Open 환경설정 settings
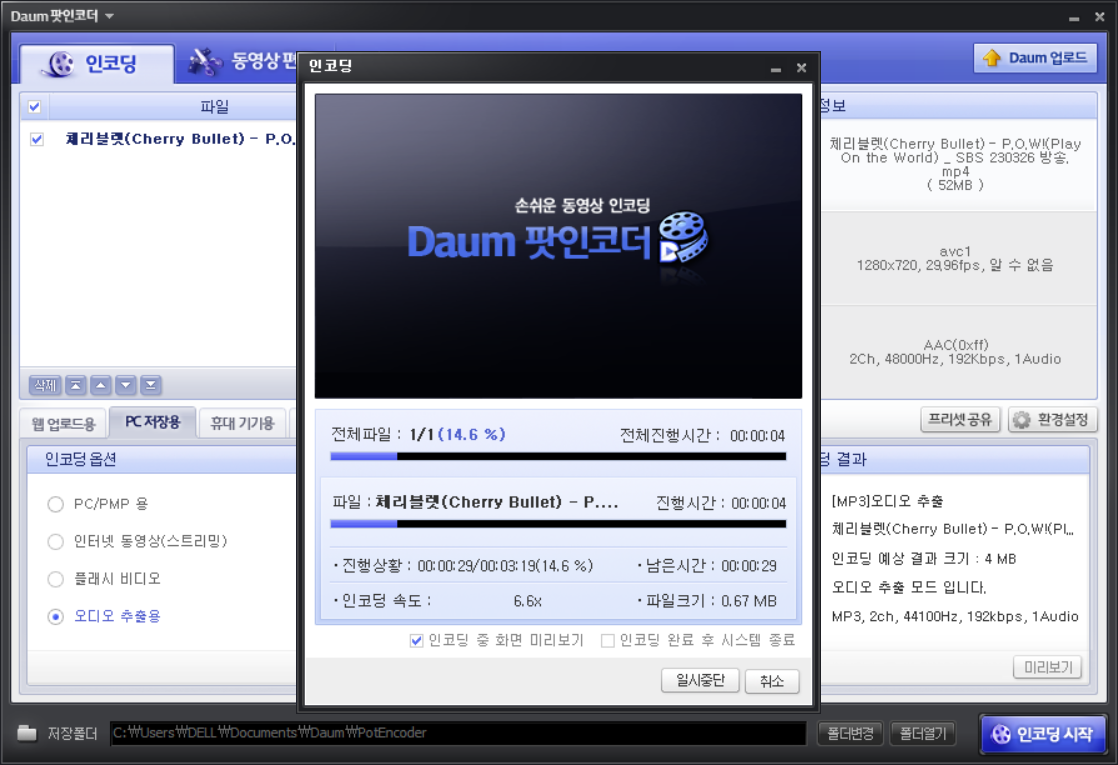Screen dimensions: 1118x765 1052,419
